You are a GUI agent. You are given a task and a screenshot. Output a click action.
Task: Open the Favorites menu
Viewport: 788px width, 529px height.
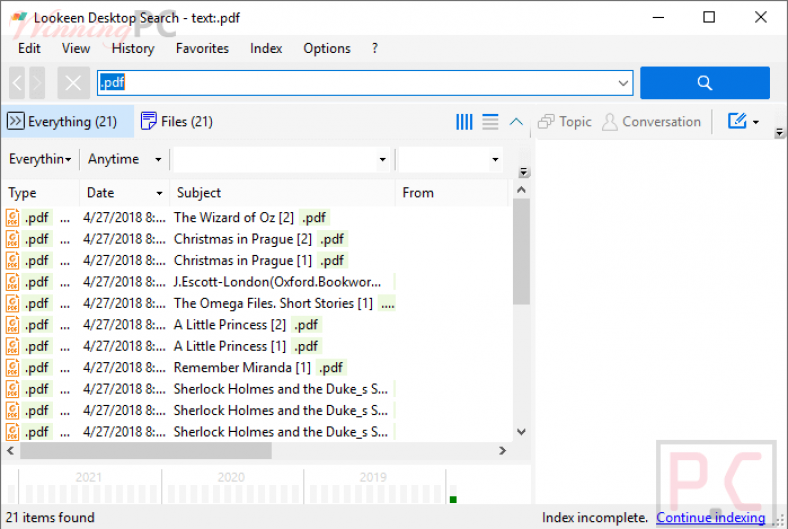point(202,48)
